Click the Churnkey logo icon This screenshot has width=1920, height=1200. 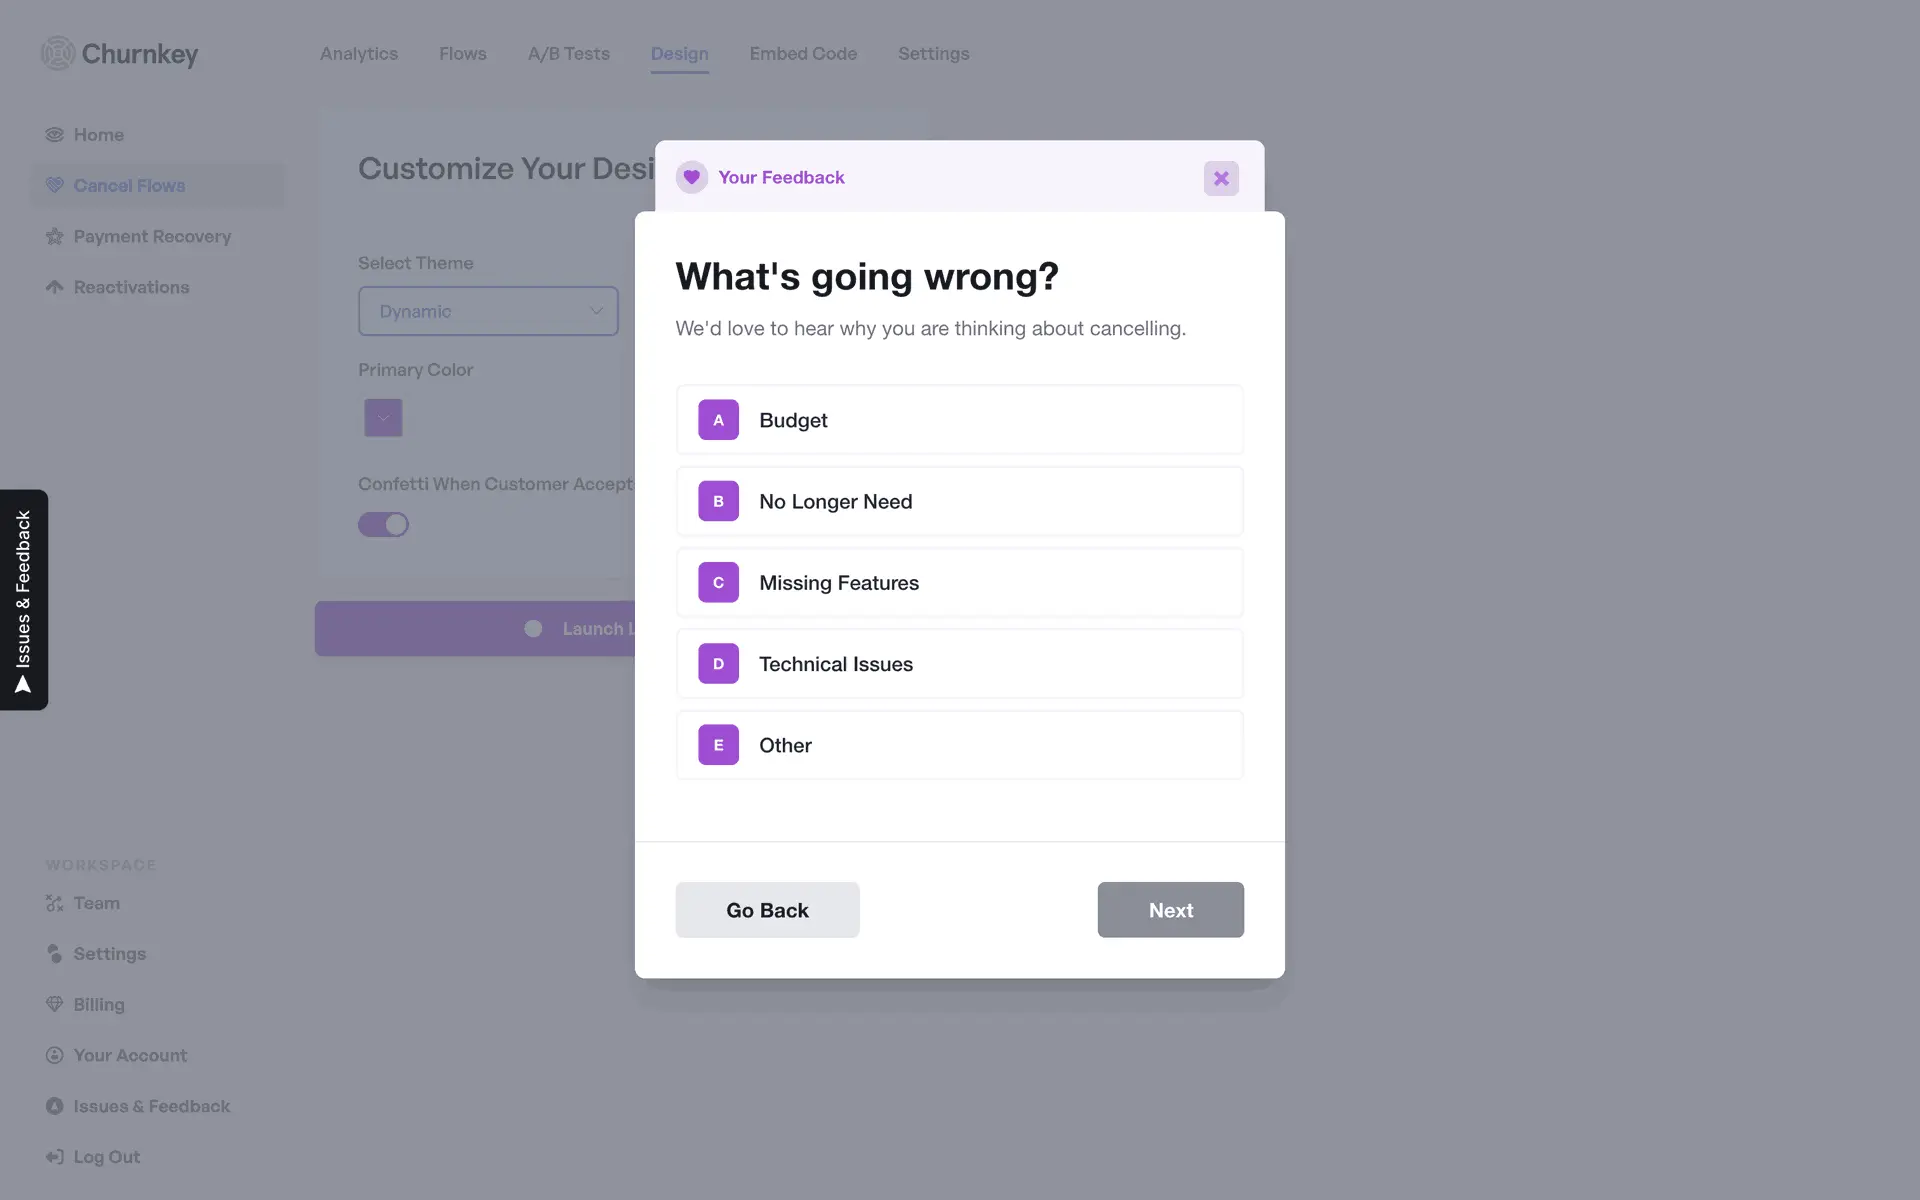58,53
